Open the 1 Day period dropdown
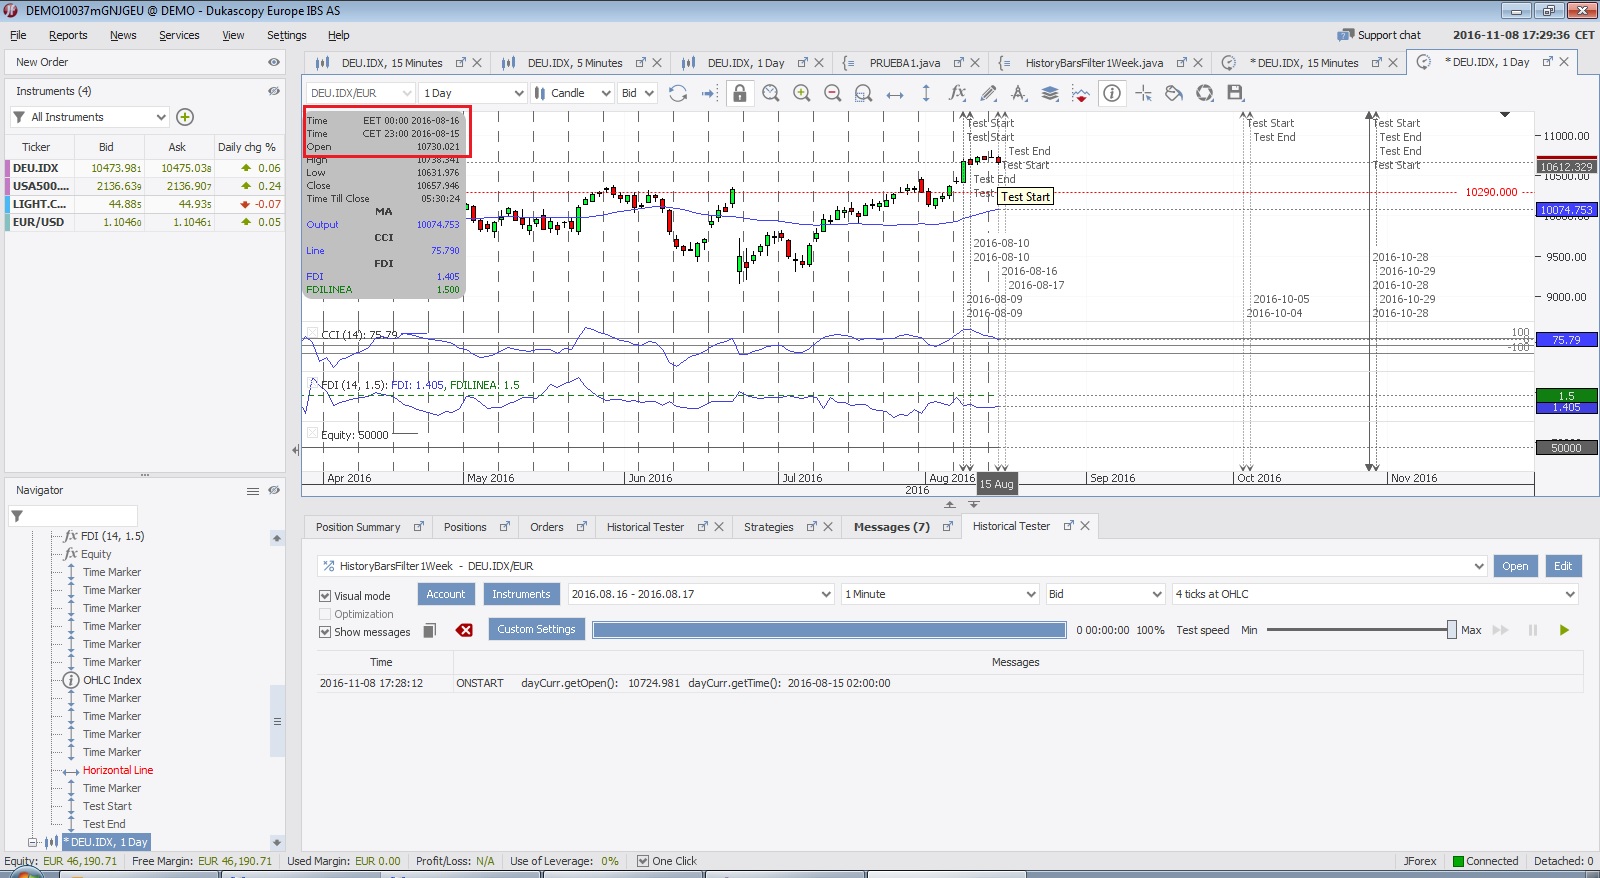This screenshot has width=1600, height=878. pyautogui.click(x=472, y=93)
